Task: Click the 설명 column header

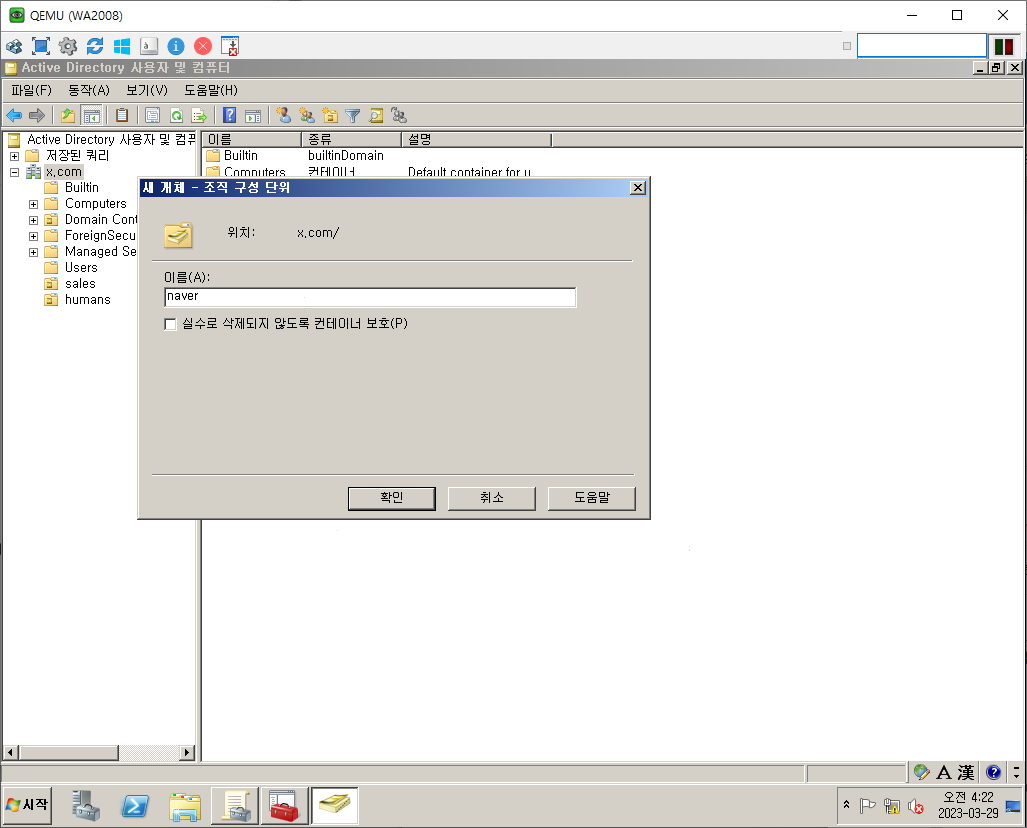Action: coord(476,140)
